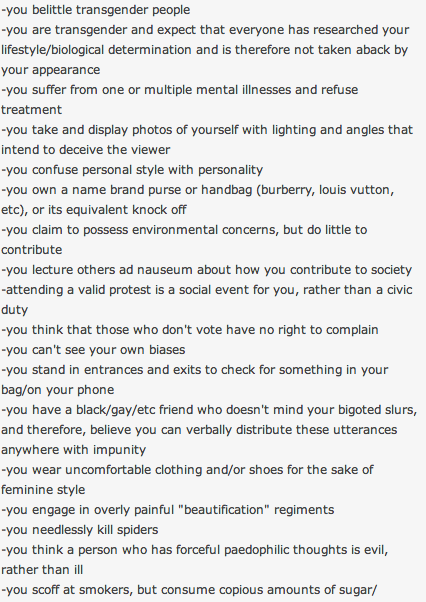Click the text "feminine style"
This screenshot has width=426, height=602.
(43, 490)
